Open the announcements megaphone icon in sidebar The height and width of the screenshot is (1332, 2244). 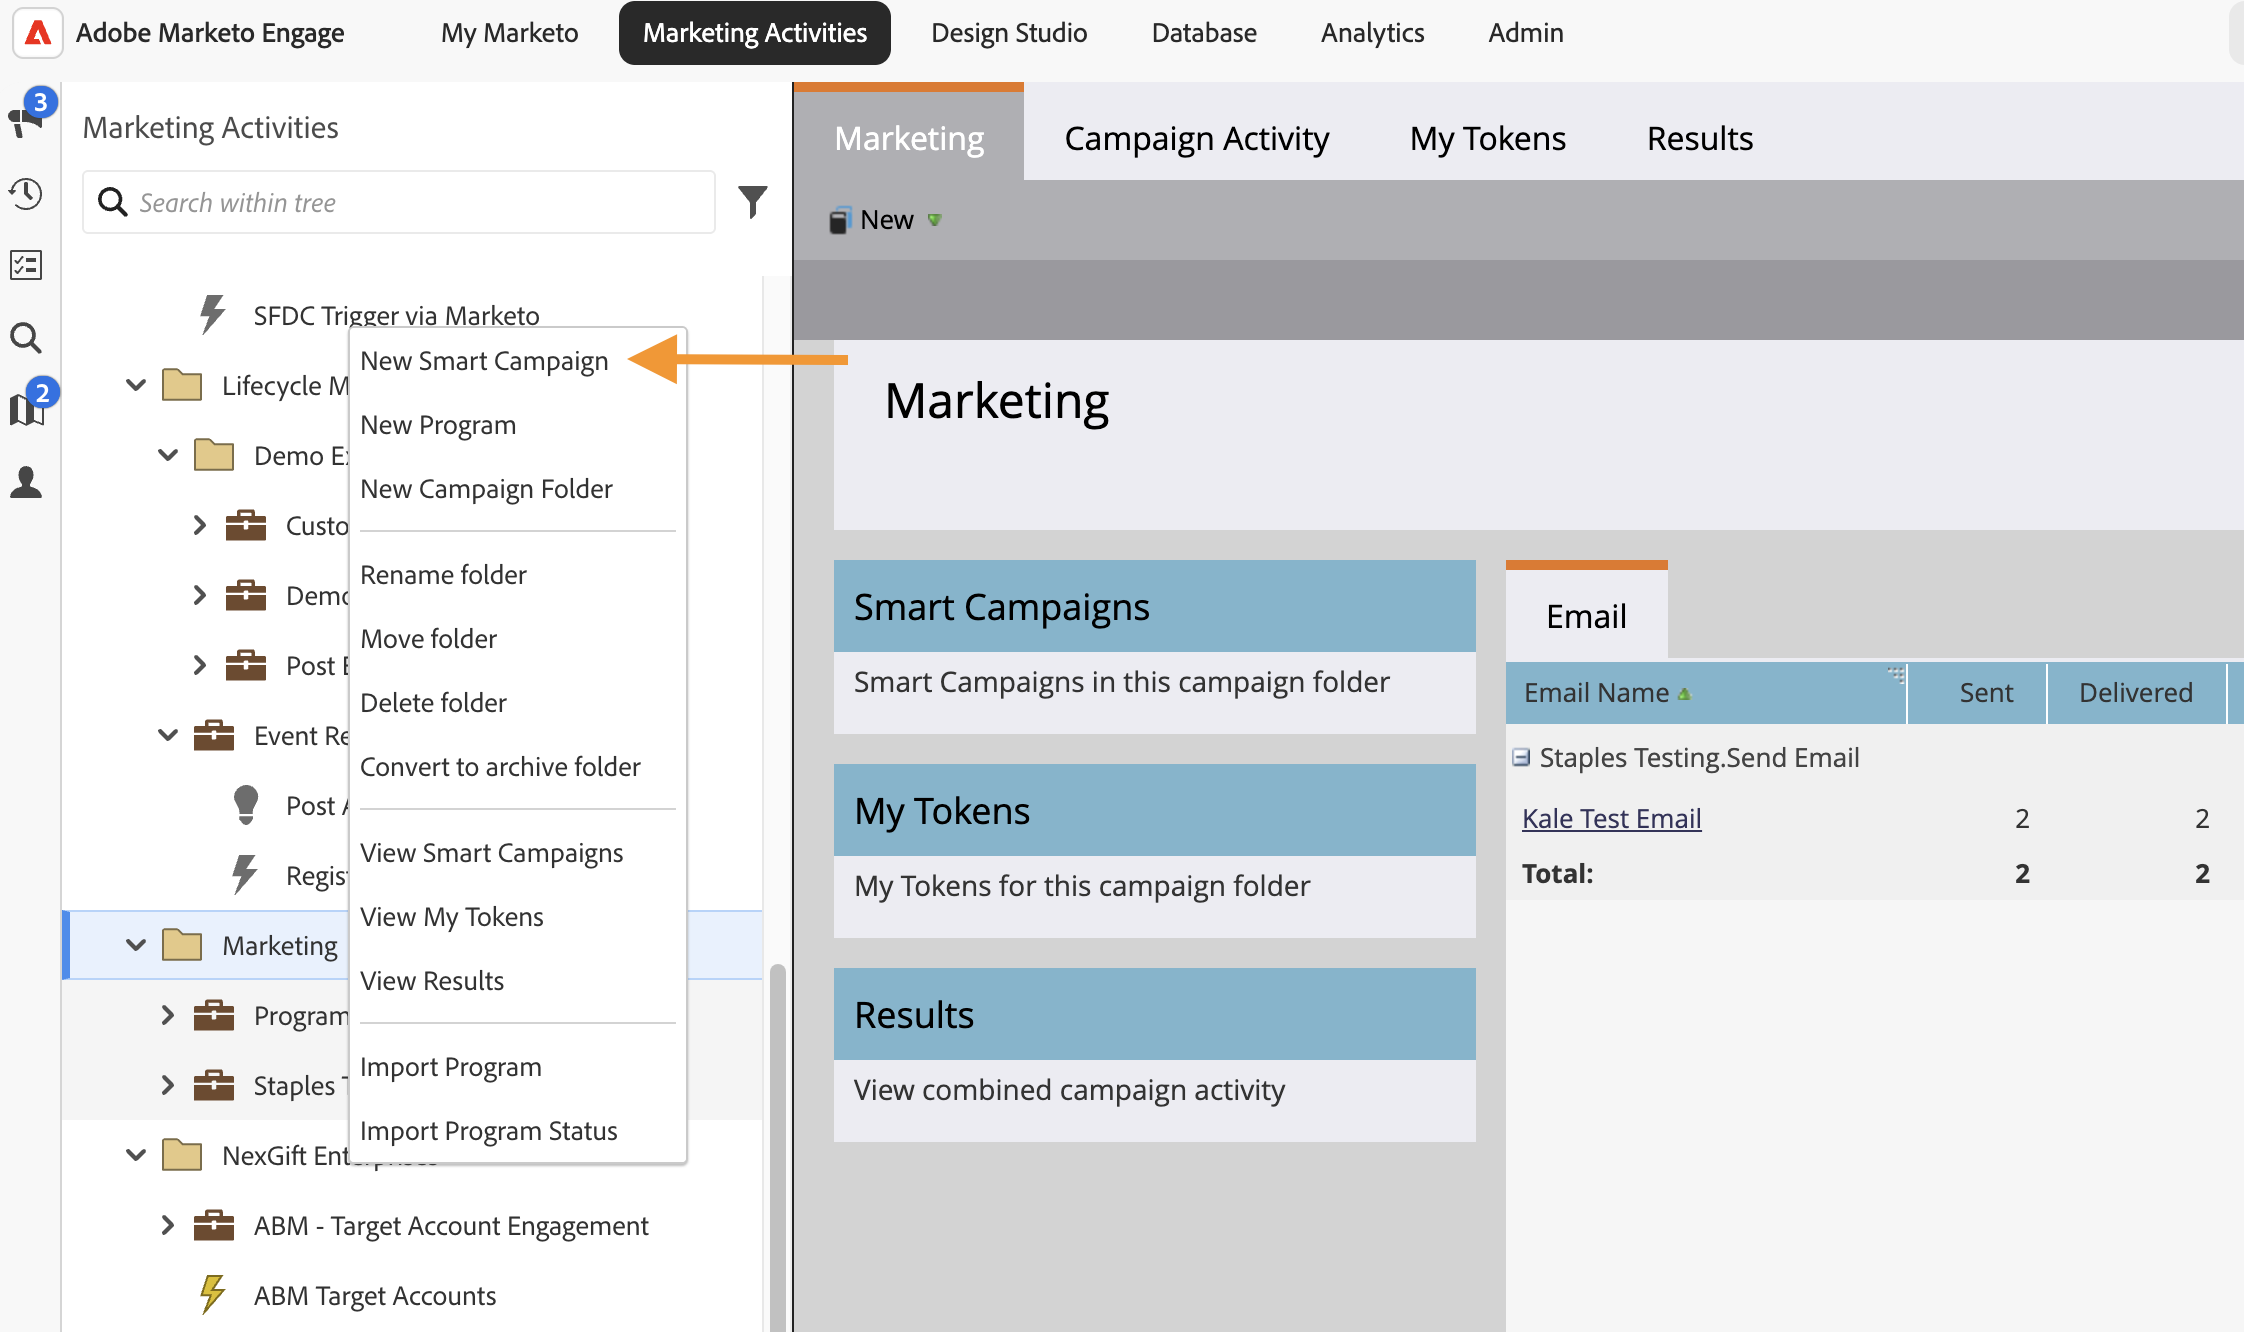26,120
